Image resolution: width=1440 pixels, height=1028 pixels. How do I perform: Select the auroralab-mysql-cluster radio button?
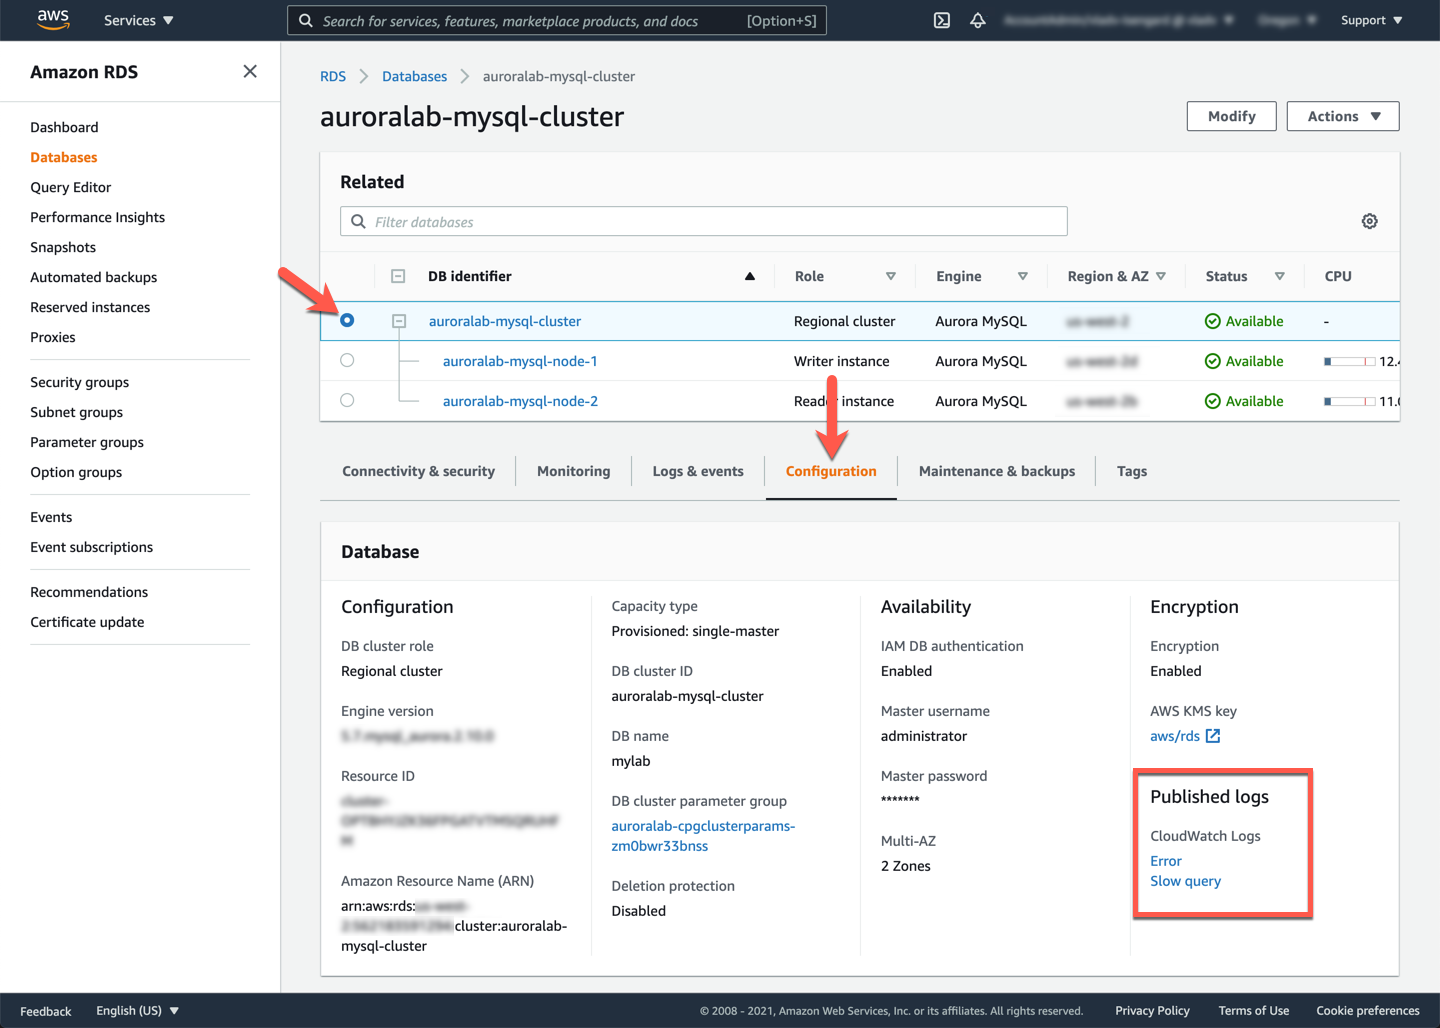tap(347, 321)
